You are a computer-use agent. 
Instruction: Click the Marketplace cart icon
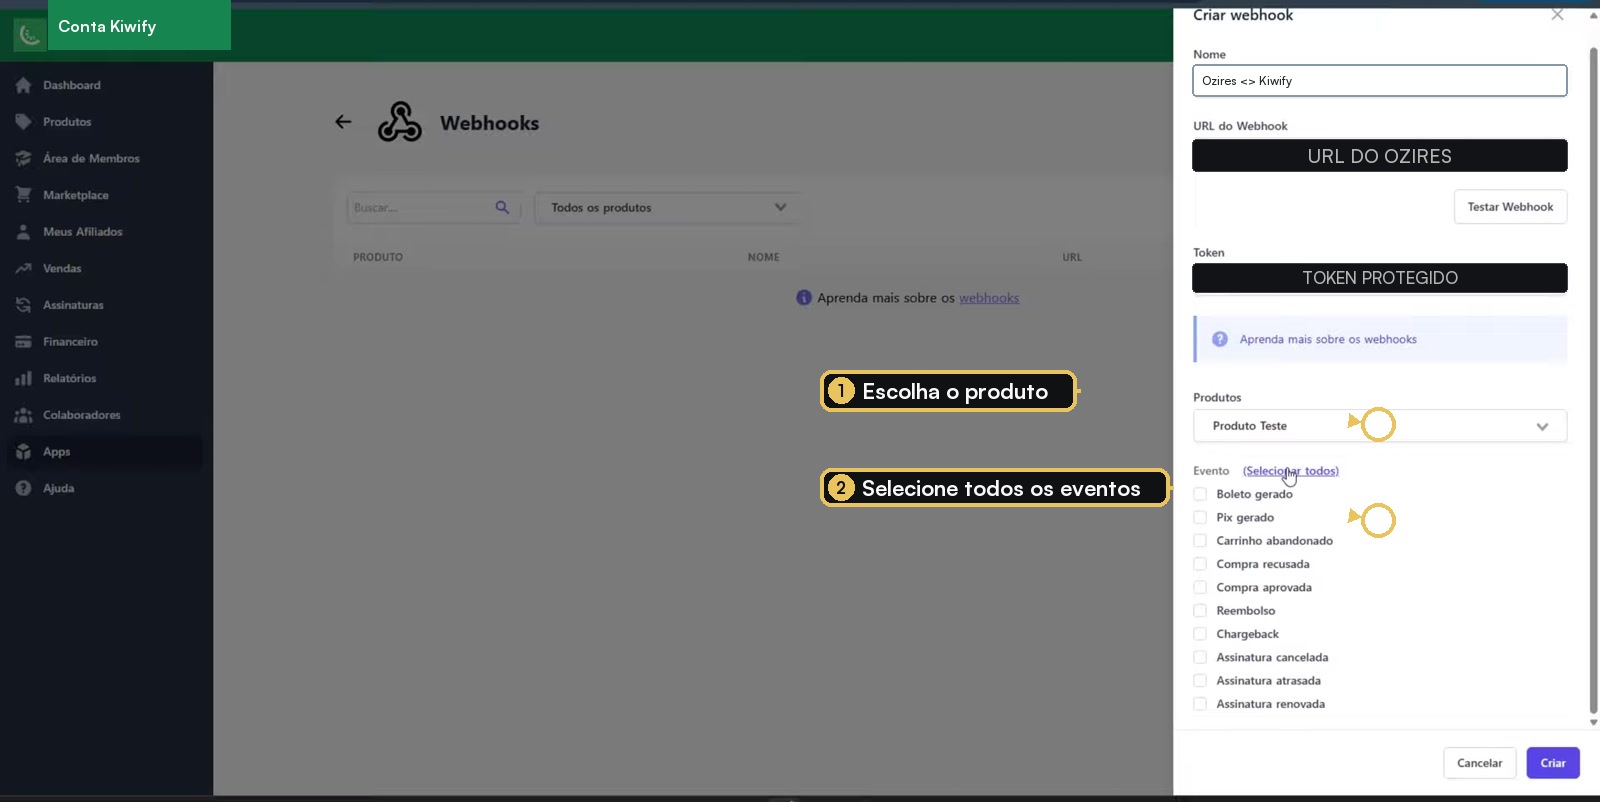(23, 195)
